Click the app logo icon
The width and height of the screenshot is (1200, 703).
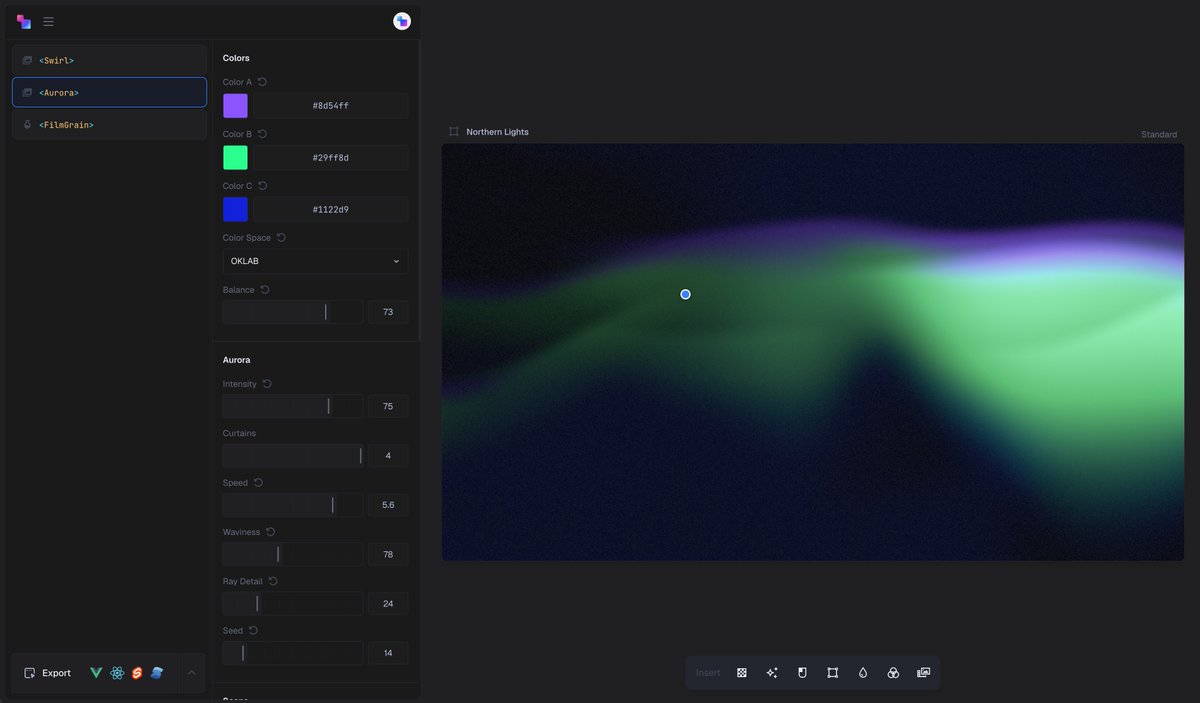(22, 21)
